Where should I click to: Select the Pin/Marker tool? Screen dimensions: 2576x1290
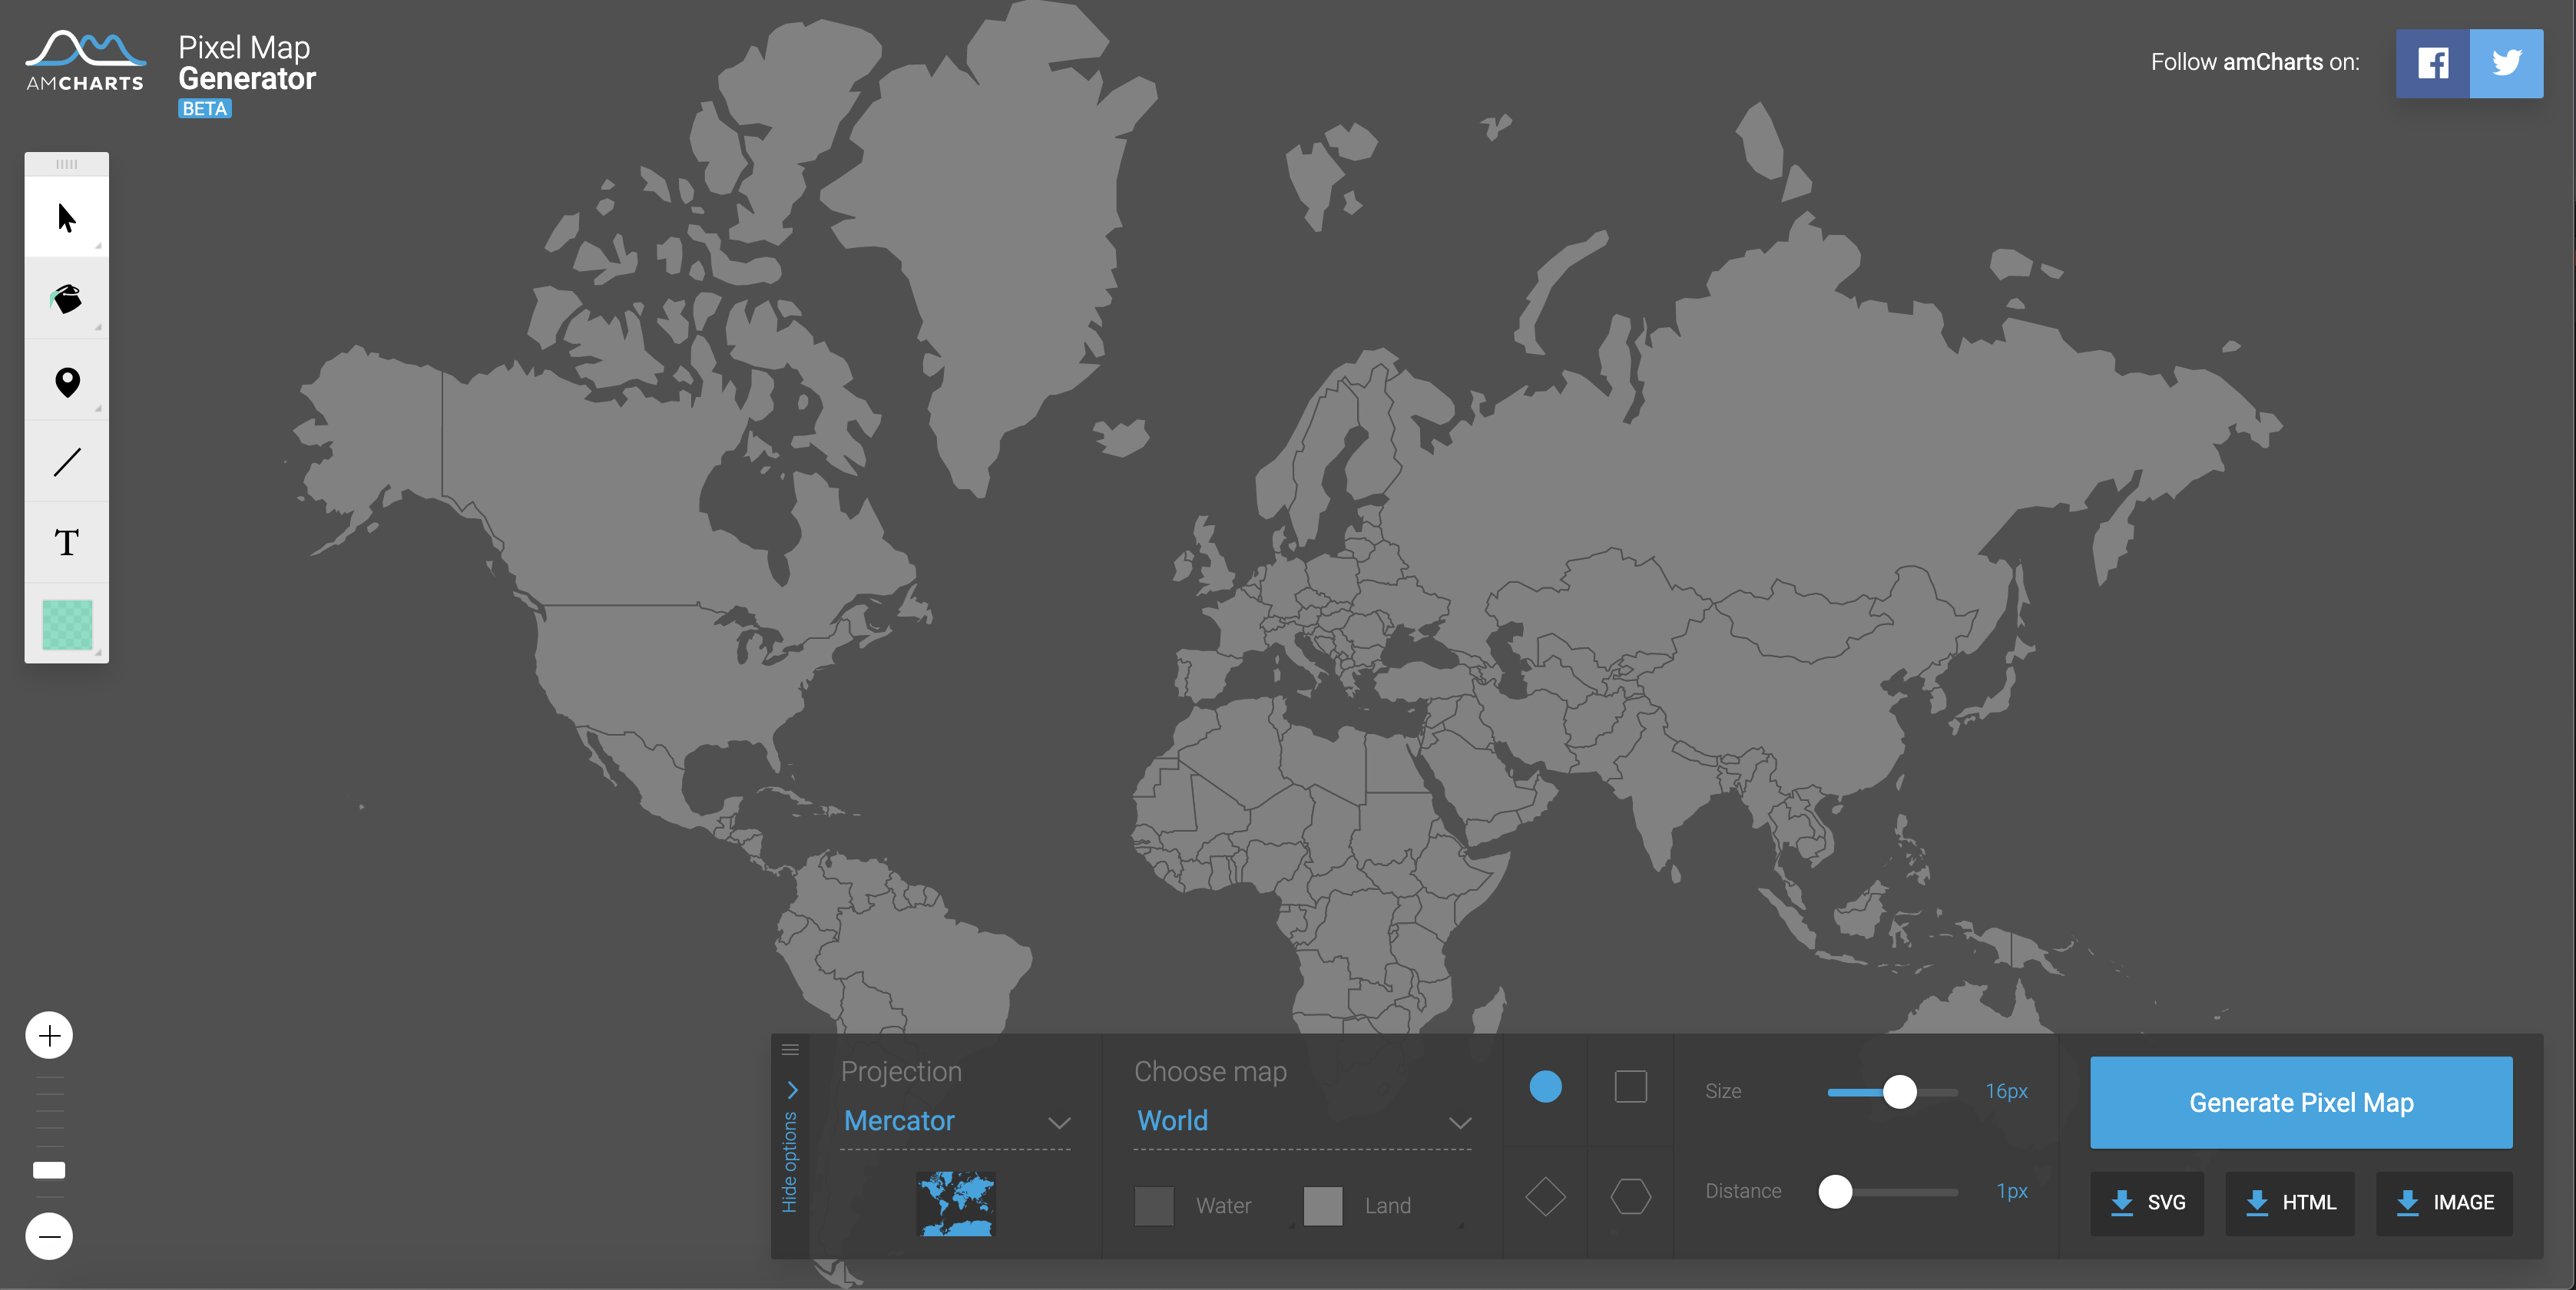[66, 382]
